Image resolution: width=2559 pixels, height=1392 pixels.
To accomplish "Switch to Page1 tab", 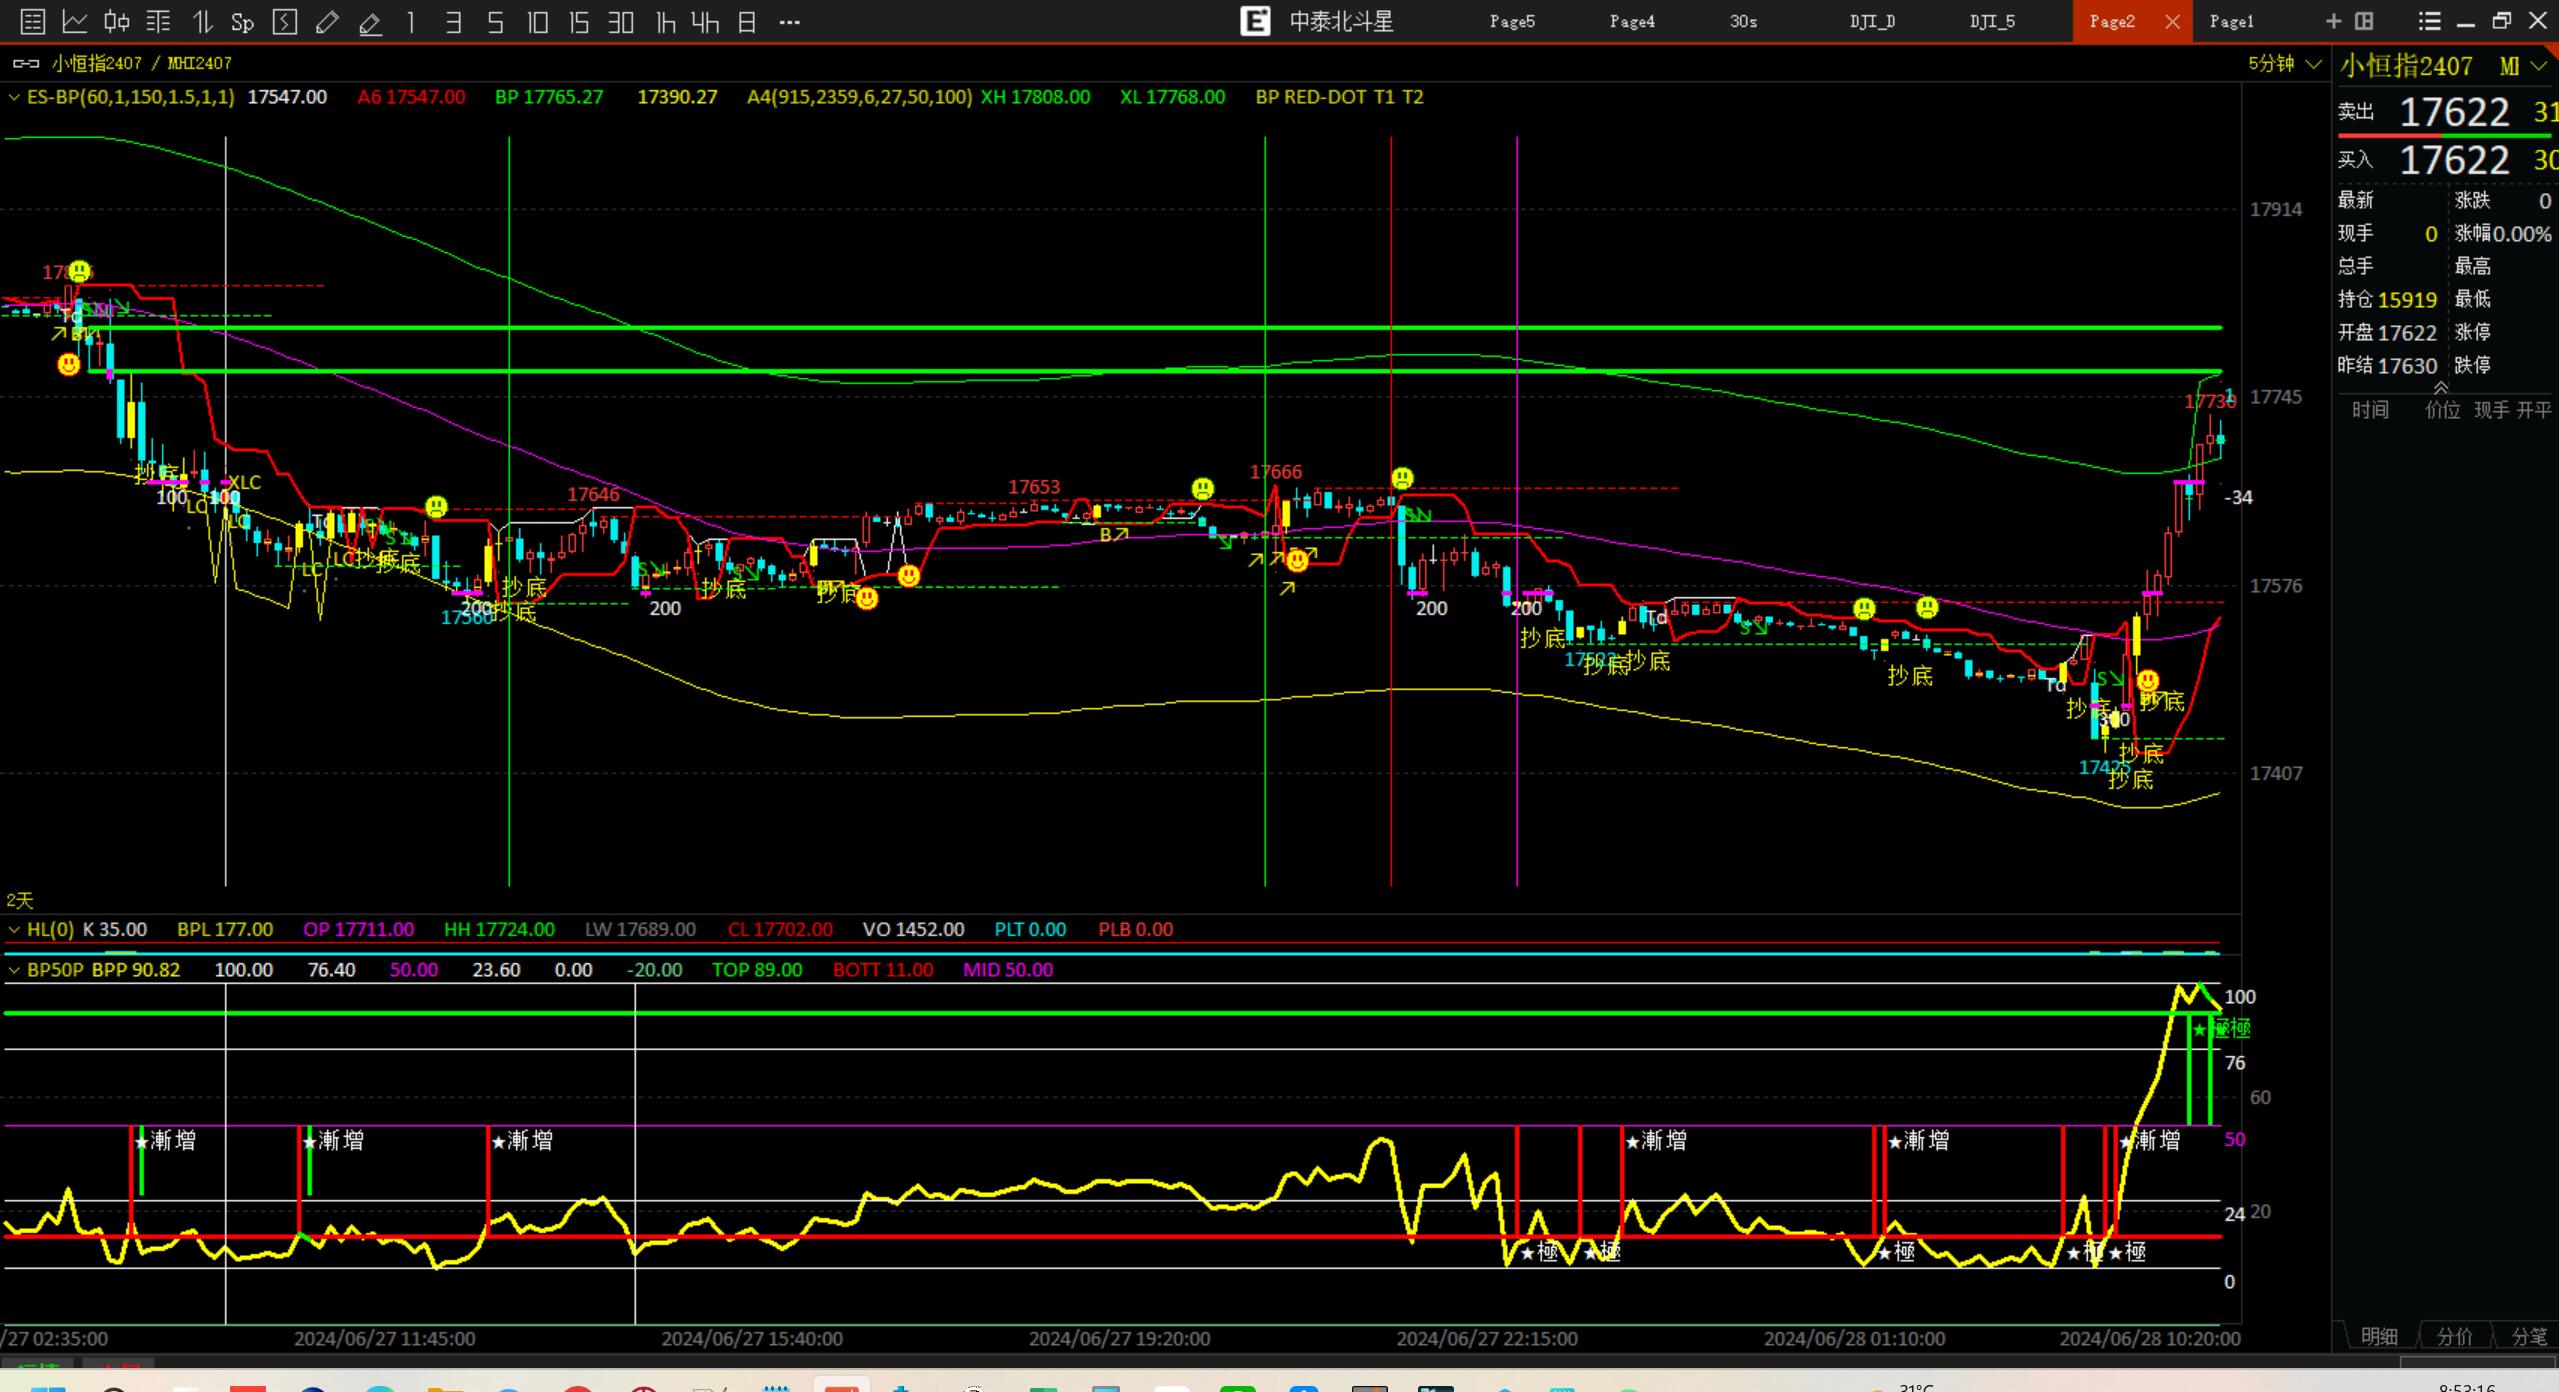I will [x=2232, y=21].
